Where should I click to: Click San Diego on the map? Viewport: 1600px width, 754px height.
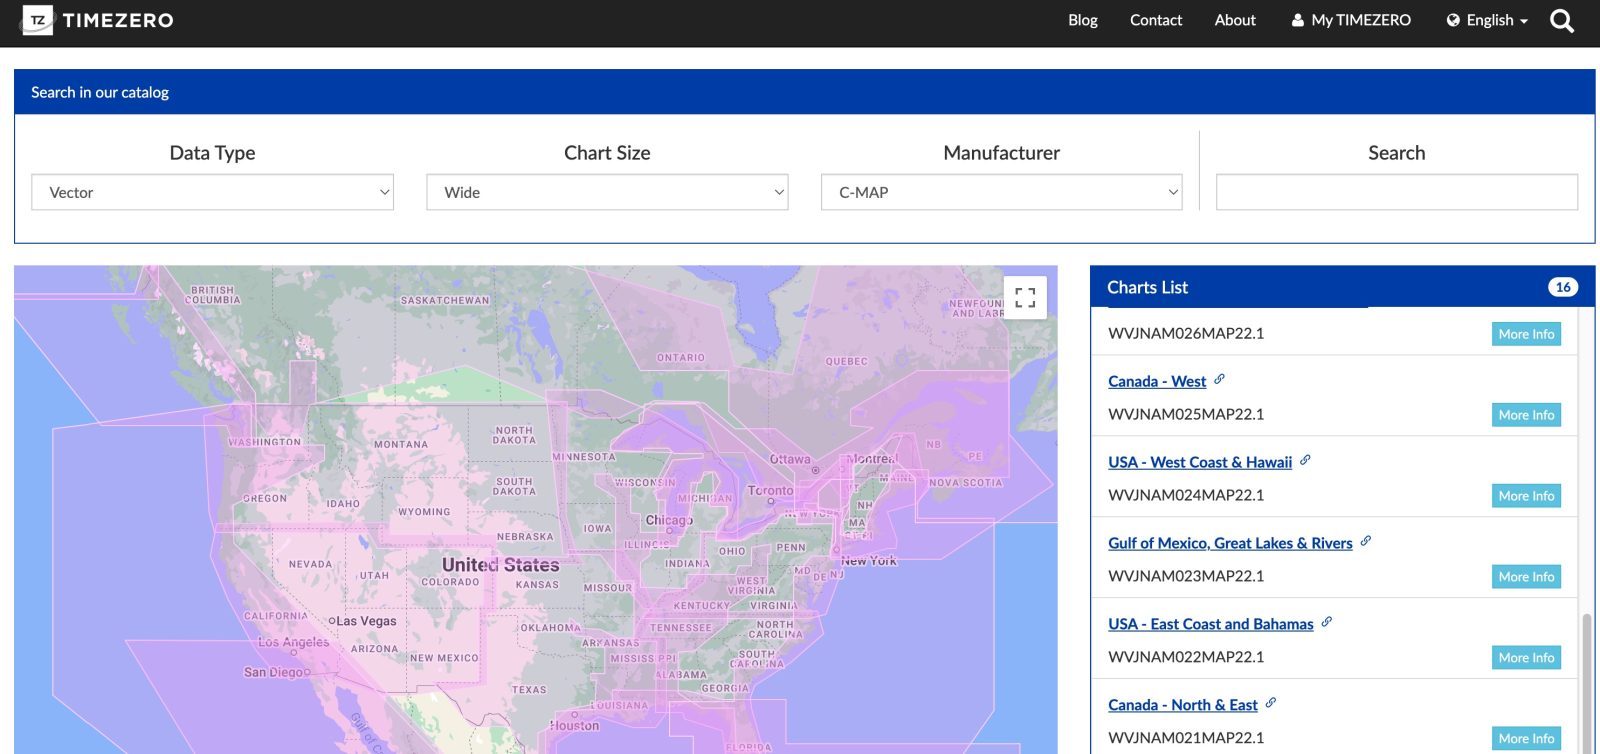(275, 672)
